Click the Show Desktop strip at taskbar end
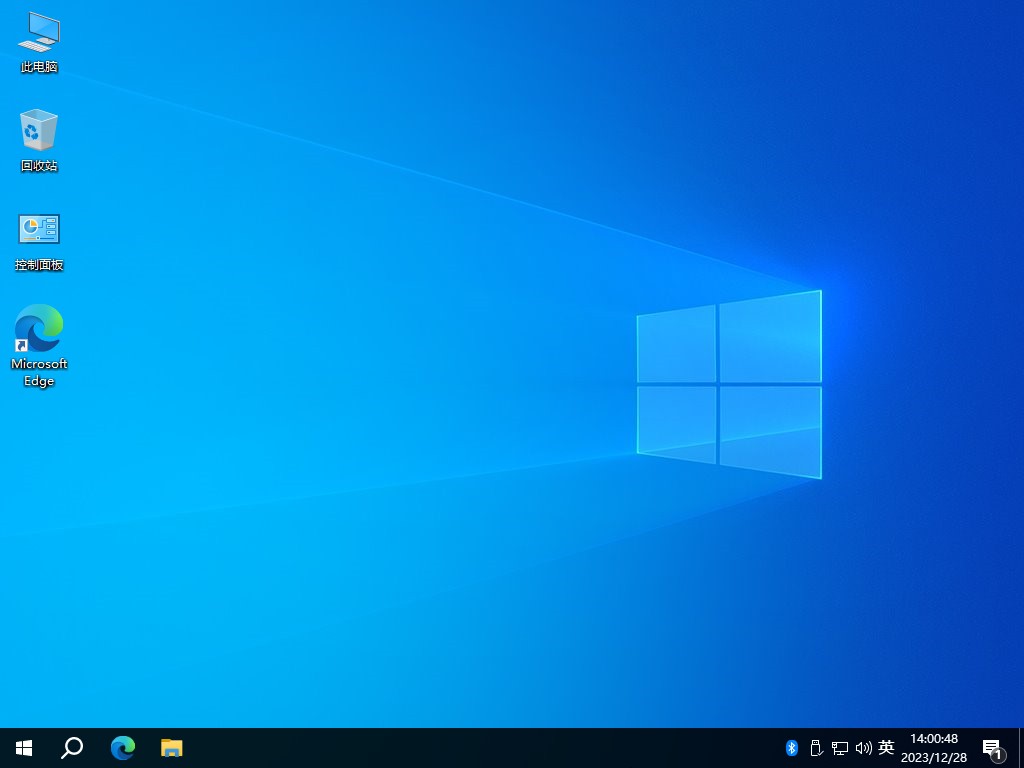The height and width of the screenshot is (768, 1024). pos(1021,747)
